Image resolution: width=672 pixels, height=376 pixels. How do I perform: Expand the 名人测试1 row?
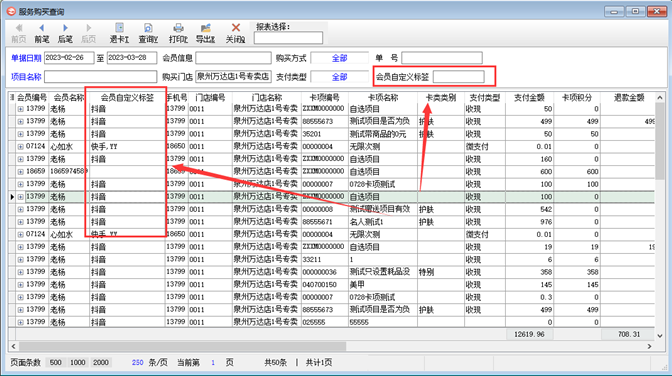[21, 222]
